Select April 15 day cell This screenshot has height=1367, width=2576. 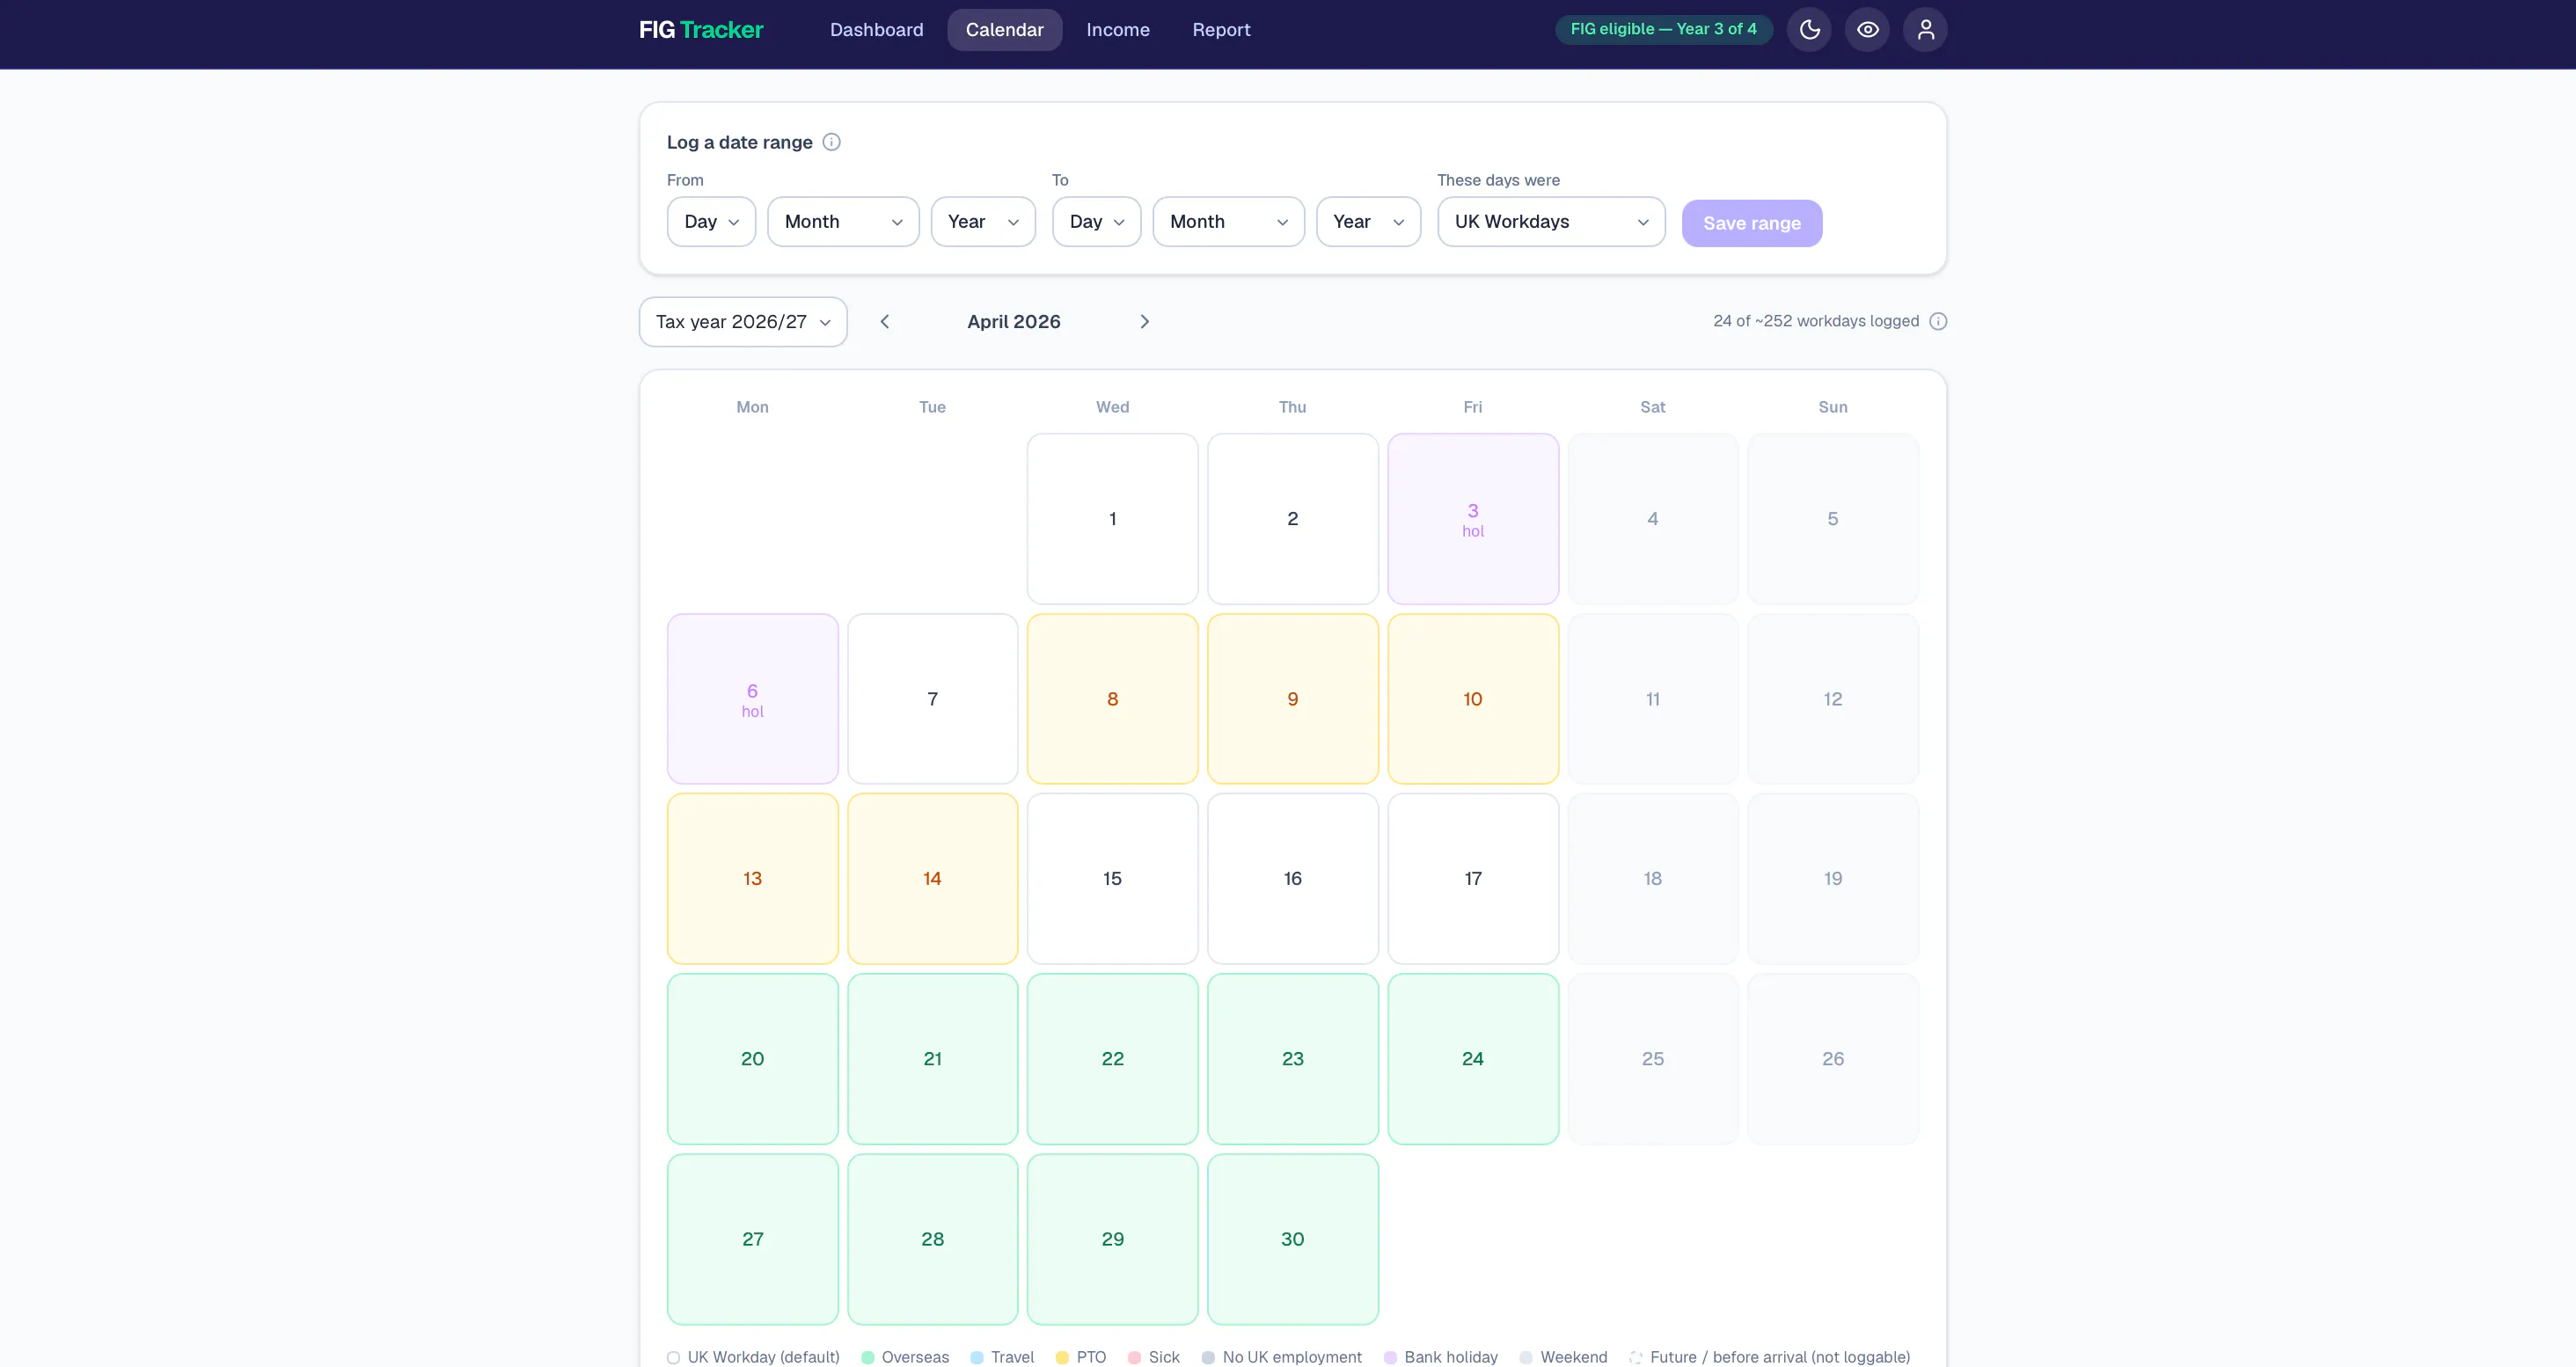(x=1112, y=879)
